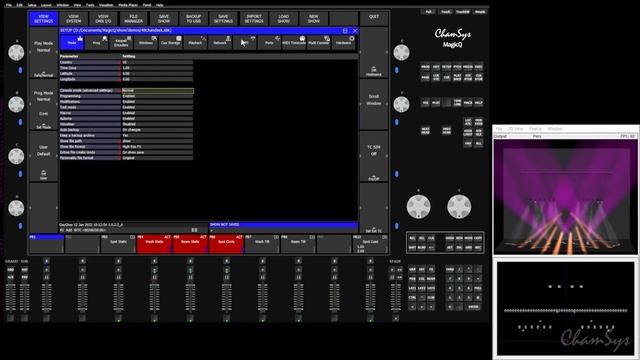The width and height of the screenshot is (640, 360).
Task: Select the Spot Static playback
Action: [118, 244]
